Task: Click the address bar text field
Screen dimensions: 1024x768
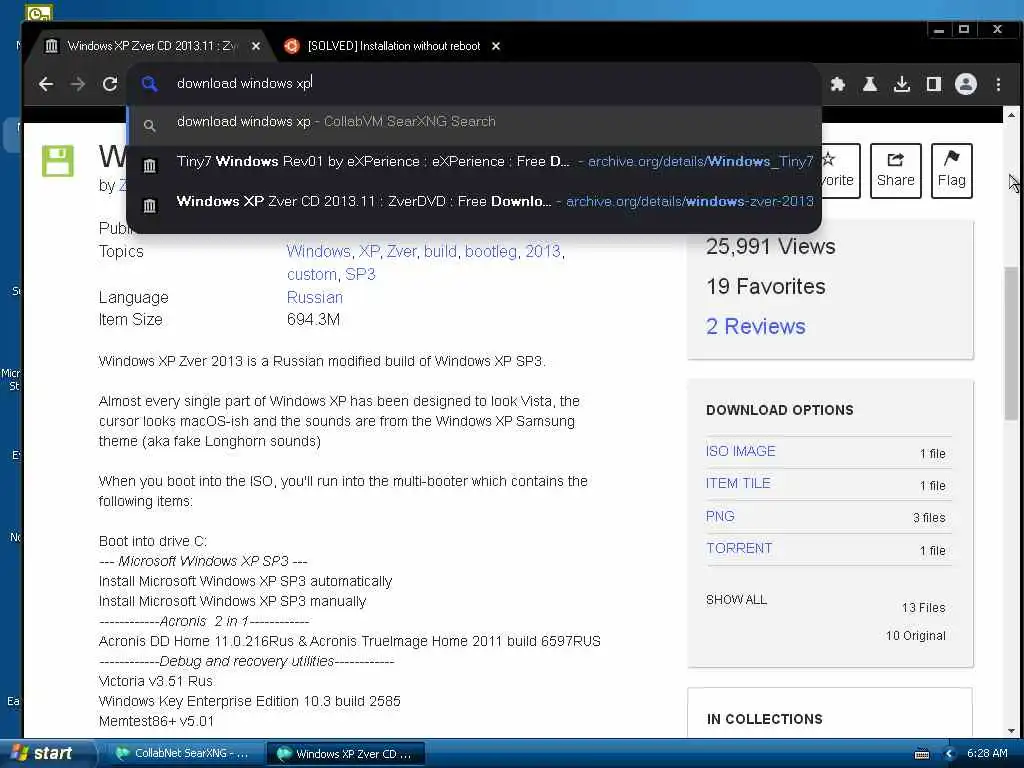Action: click(x=474, y=83)
